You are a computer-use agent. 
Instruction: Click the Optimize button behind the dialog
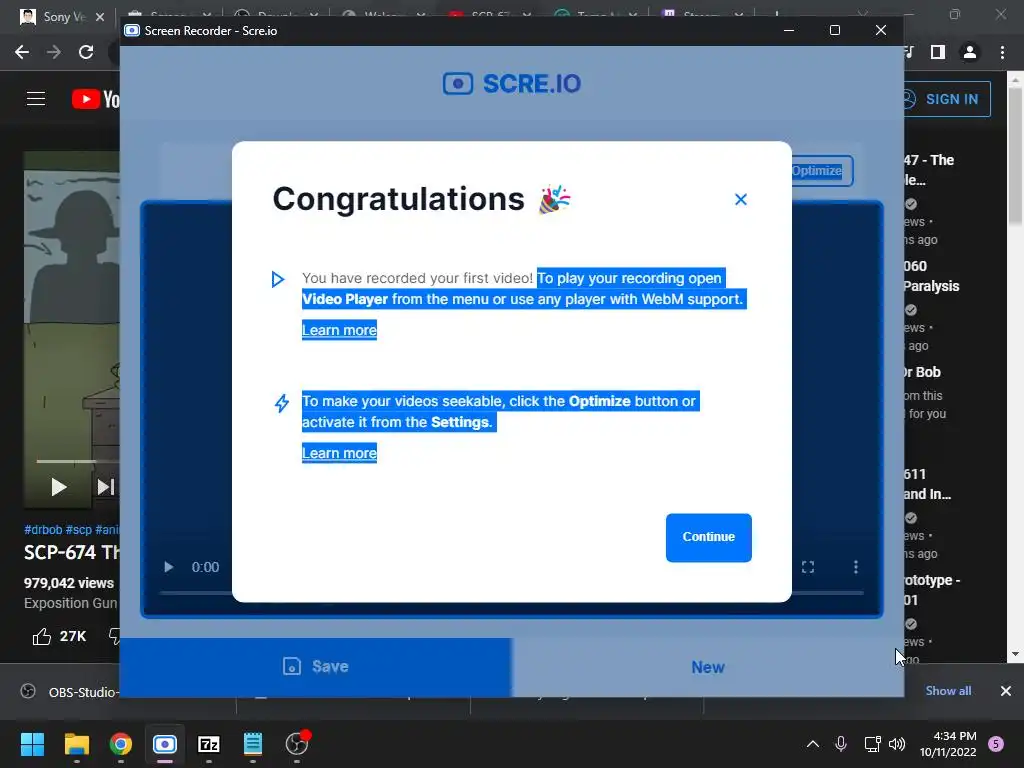point(822,170)
